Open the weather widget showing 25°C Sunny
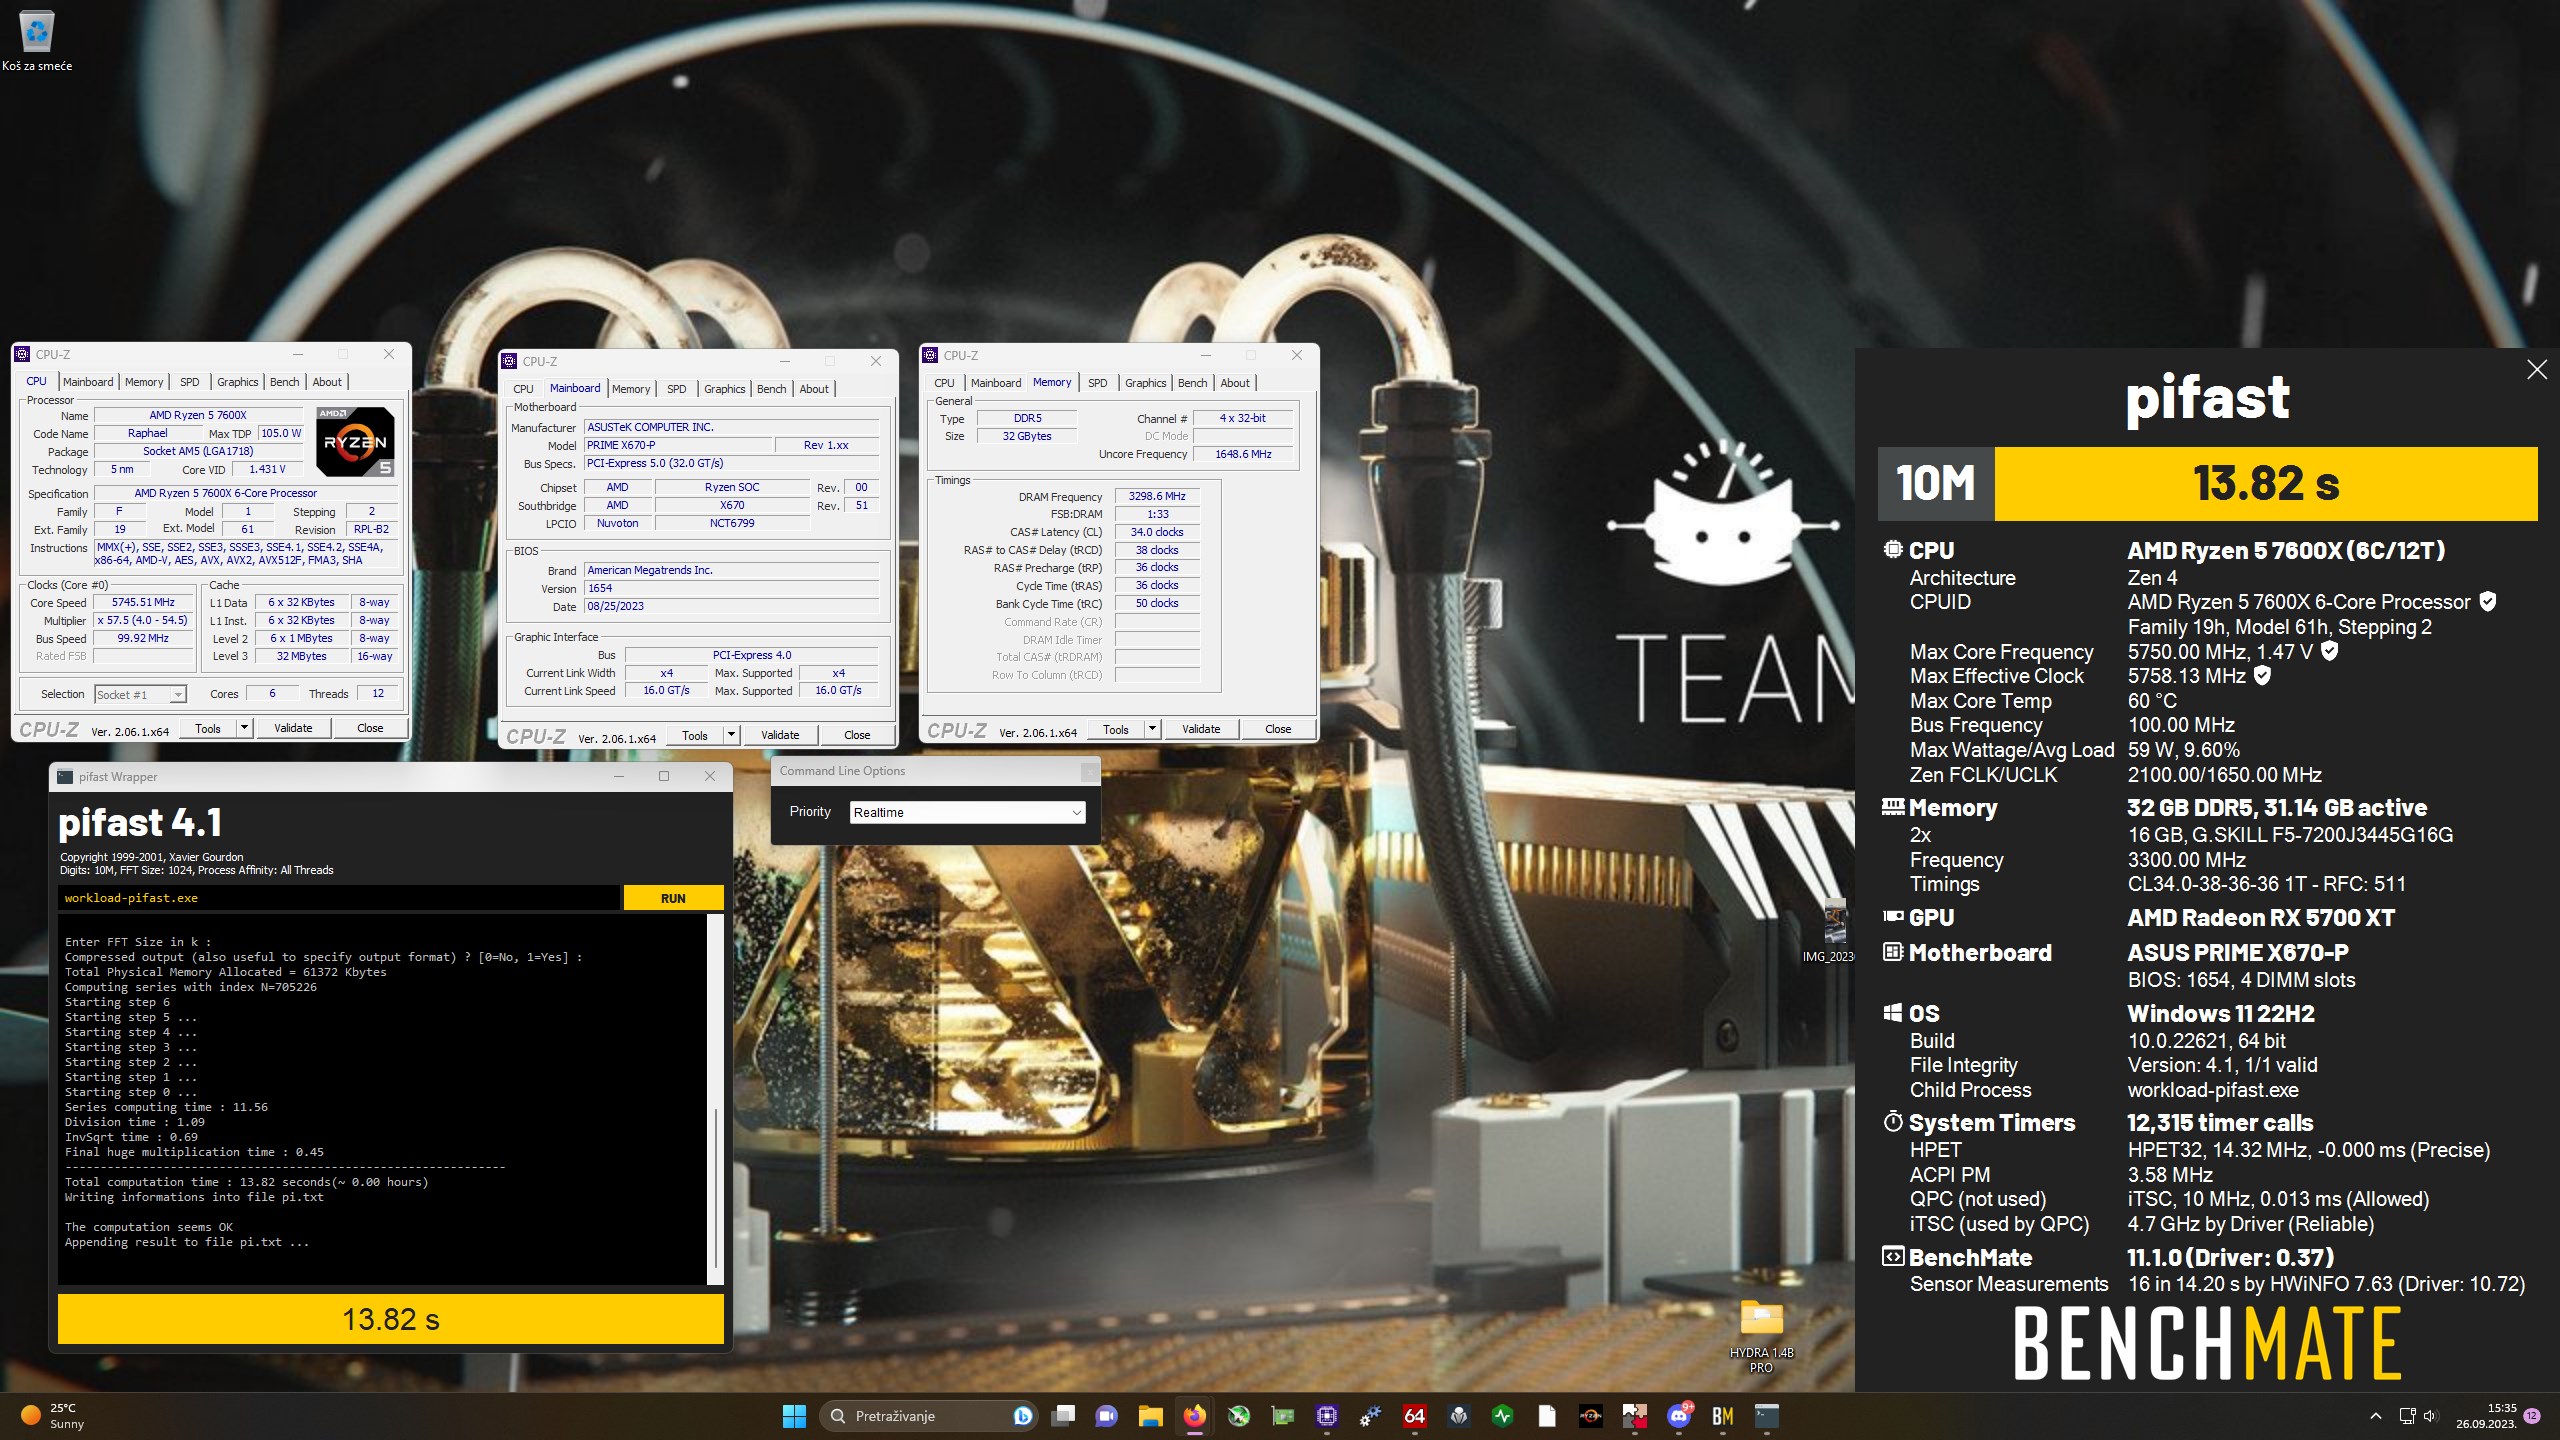2560x1440 pixels. [55, 1416]
